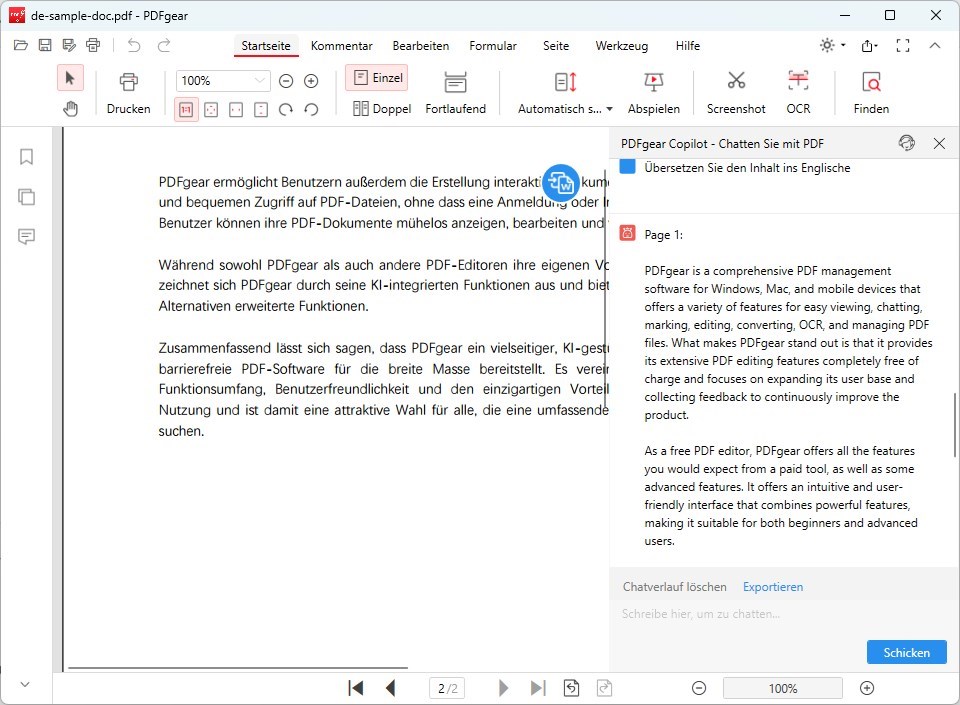Start the Abspielen presentation mode
The width and height of the screenshot is (960, 705).
(653, 93)
